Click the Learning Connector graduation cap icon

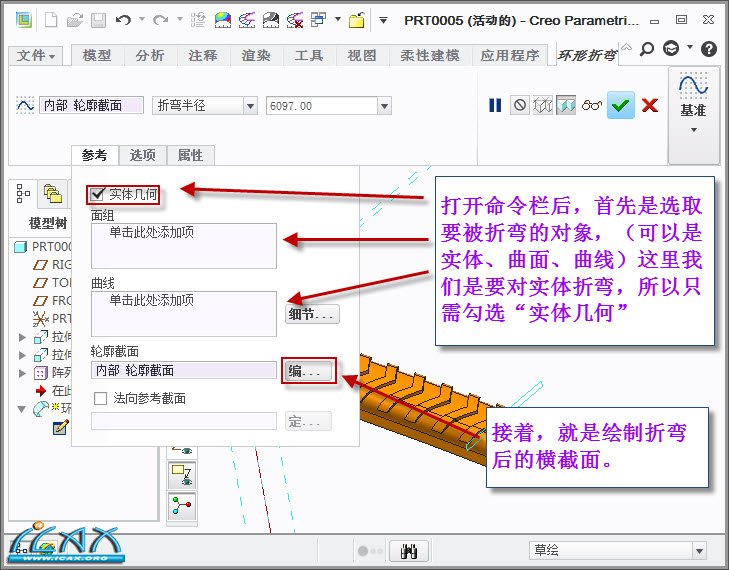coord(671,48)
